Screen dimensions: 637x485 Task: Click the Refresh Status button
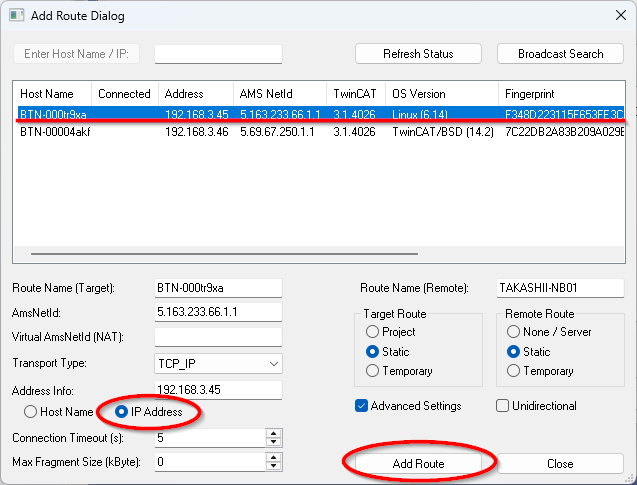[x=418, y=54]
